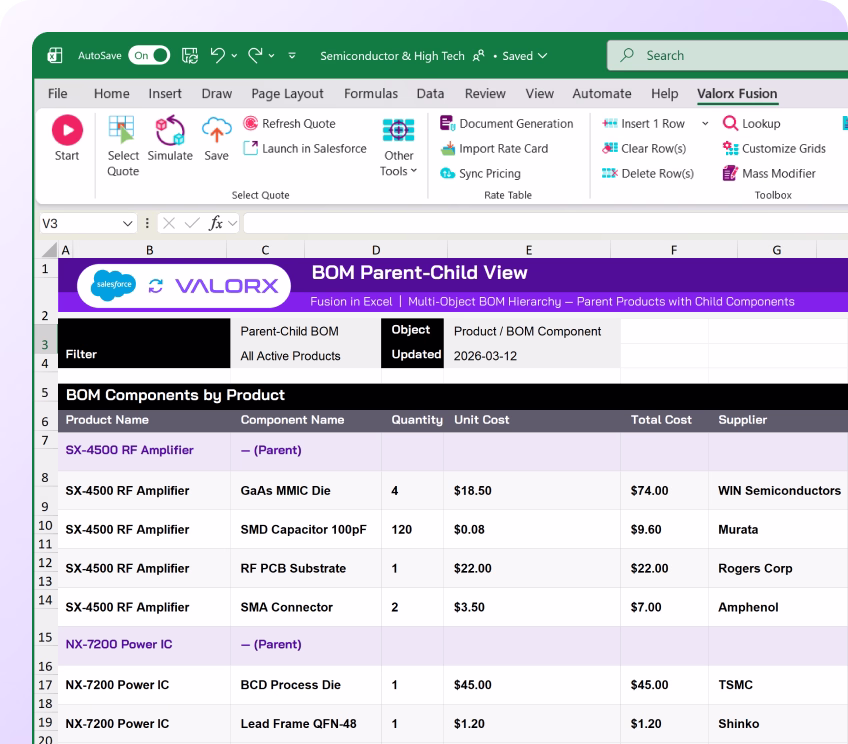Click the Undo arrow icon
848x744 pixels.
pos(218,55)
